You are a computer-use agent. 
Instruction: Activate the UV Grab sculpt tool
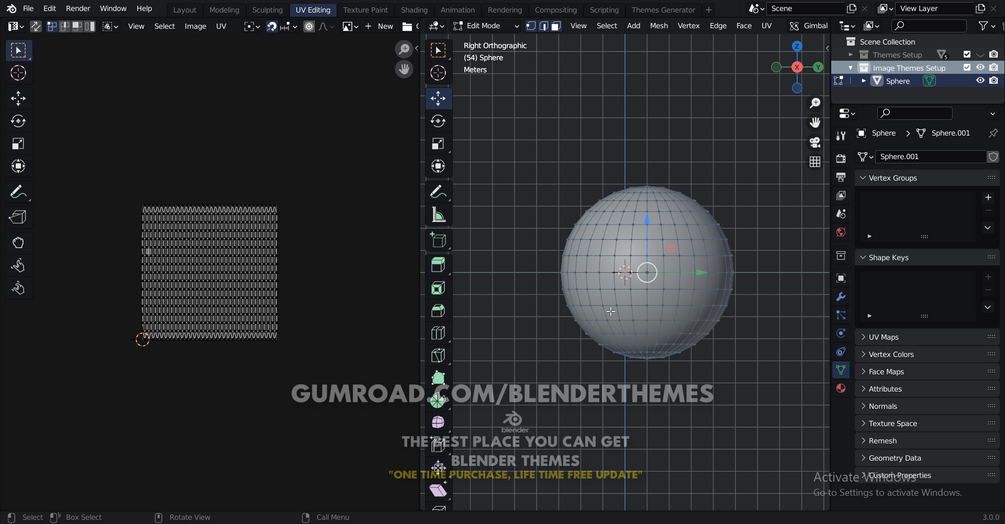pos(18,243)
